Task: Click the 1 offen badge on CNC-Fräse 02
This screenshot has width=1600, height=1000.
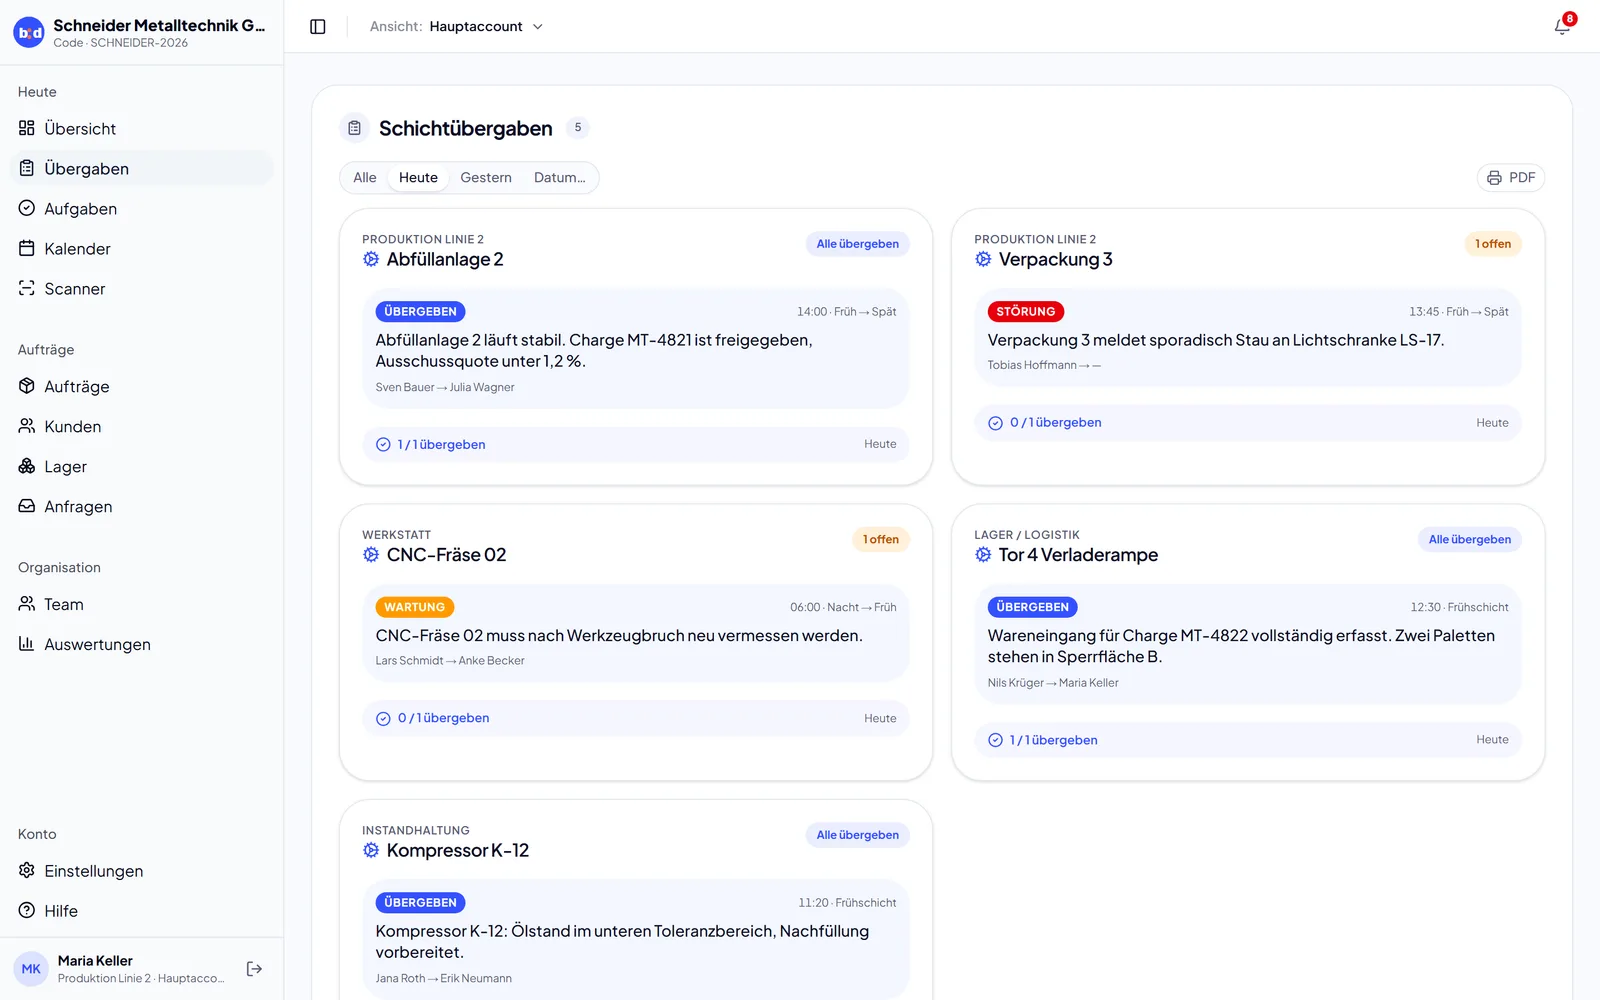Action: [881, 540]
